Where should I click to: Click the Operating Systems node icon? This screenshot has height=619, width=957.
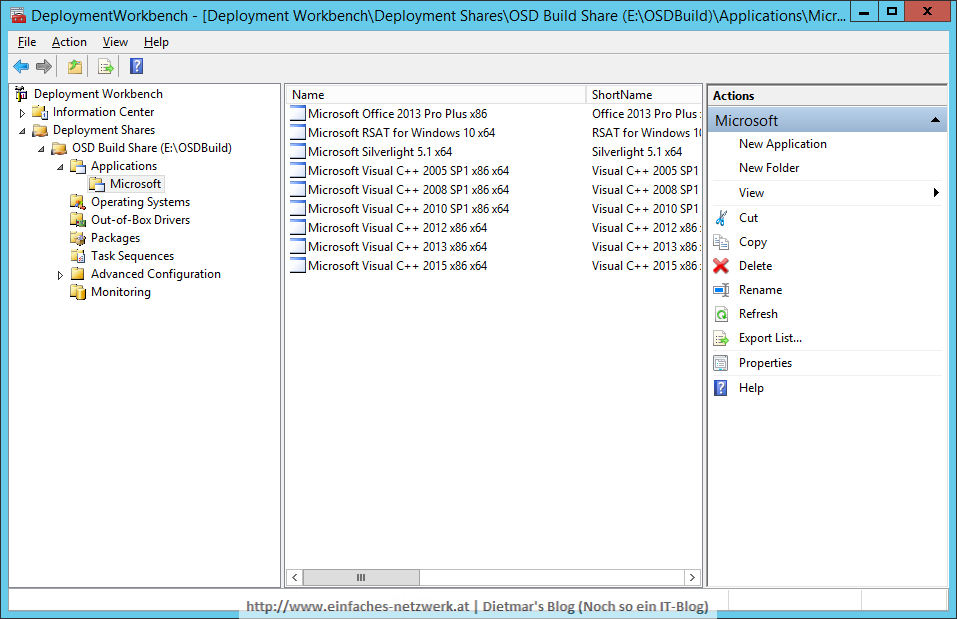[78, 202]
